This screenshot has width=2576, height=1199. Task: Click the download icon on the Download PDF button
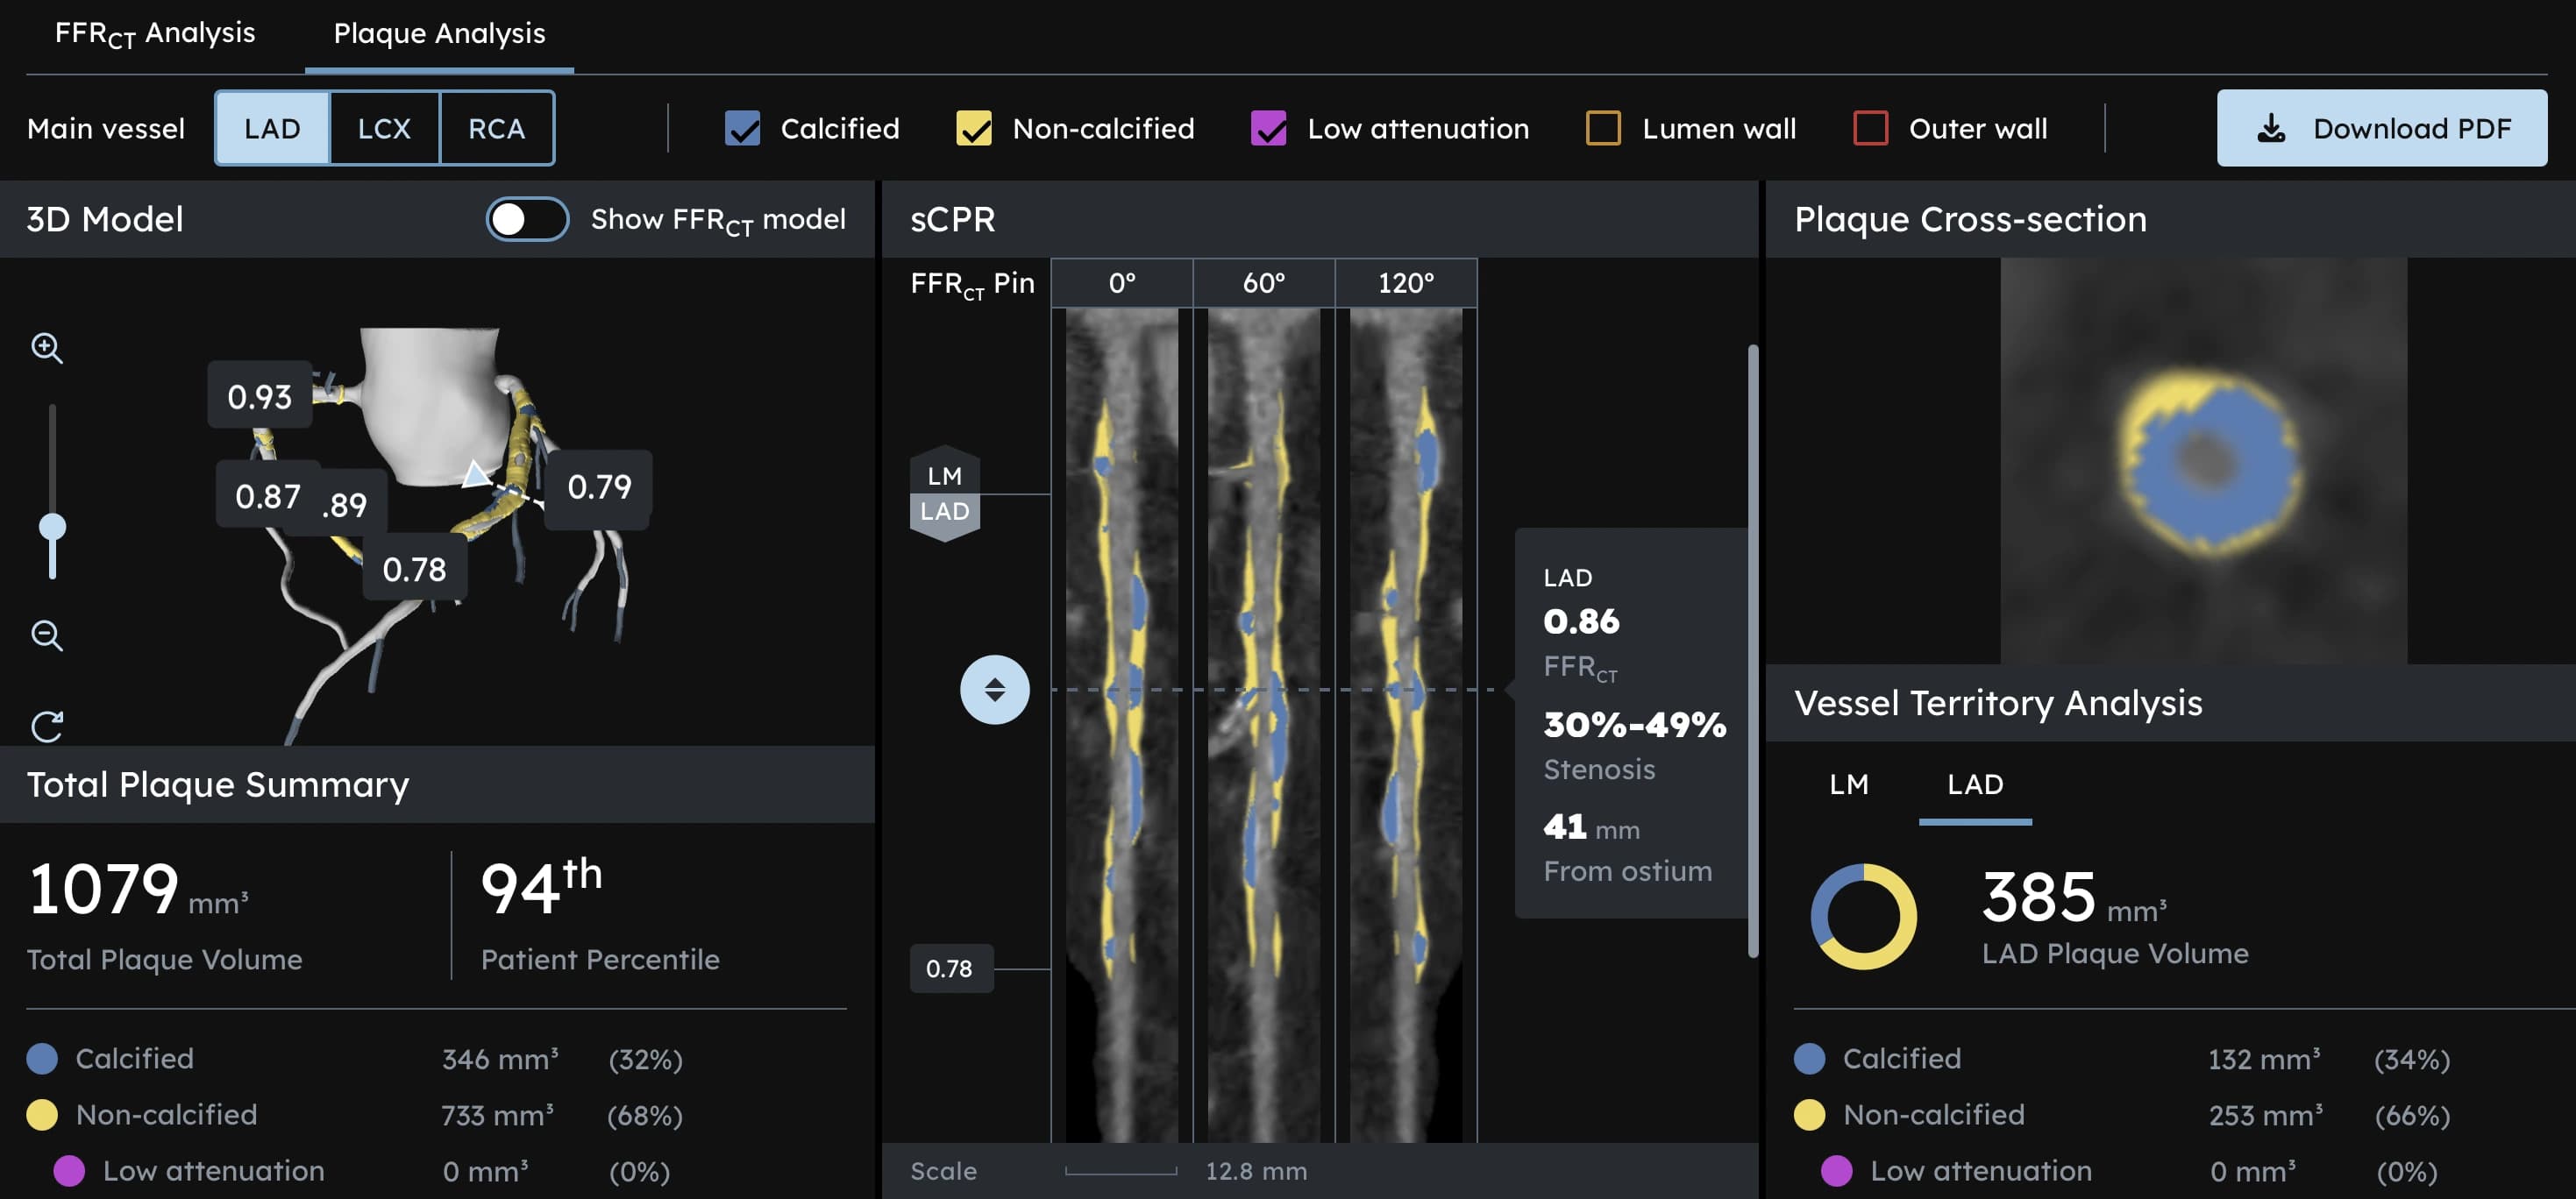tap(2272, 128)
